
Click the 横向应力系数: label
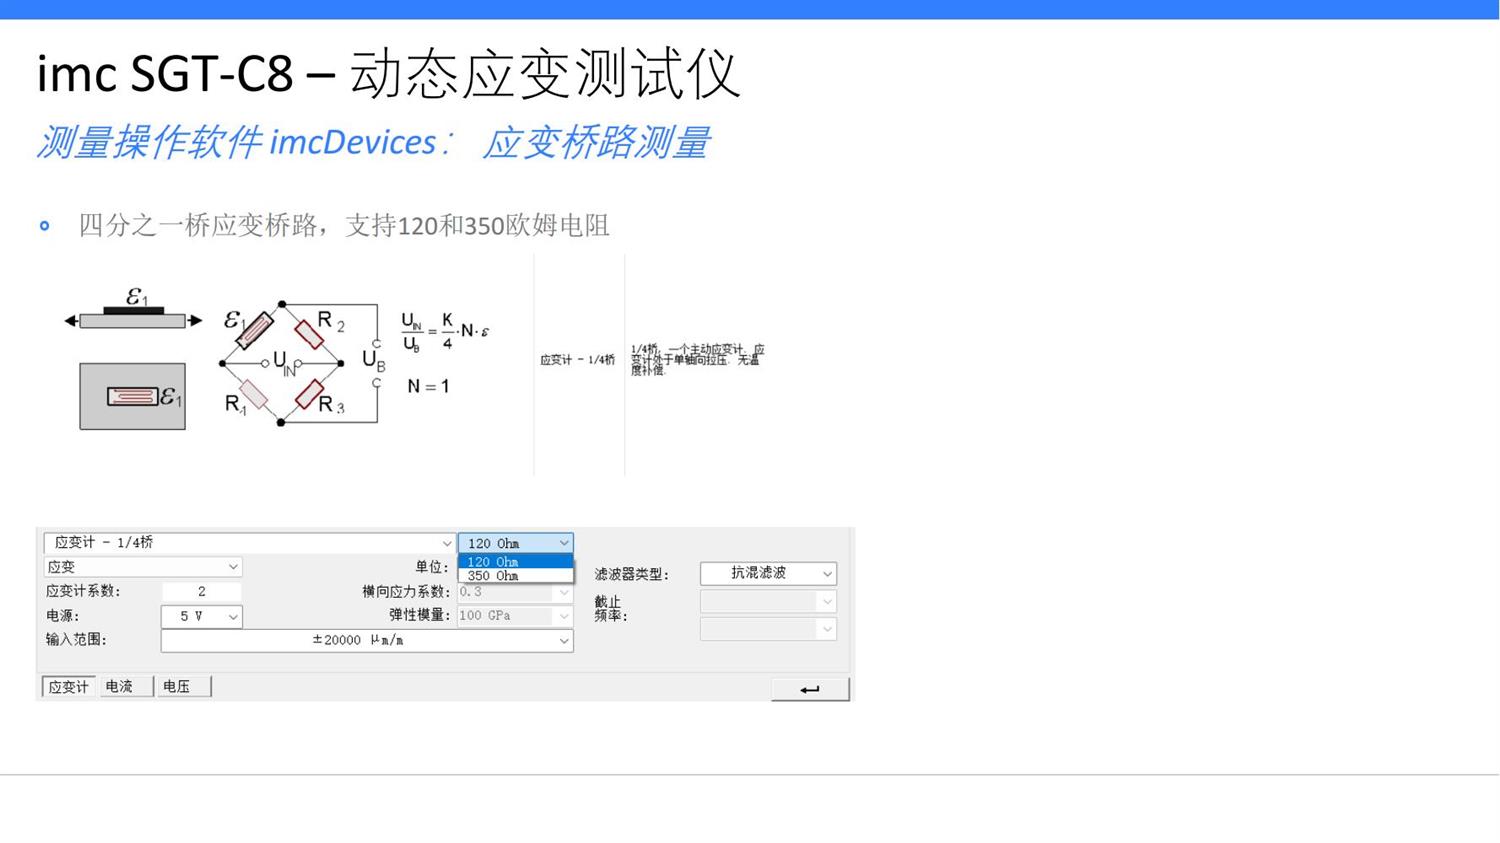point(406,592)
